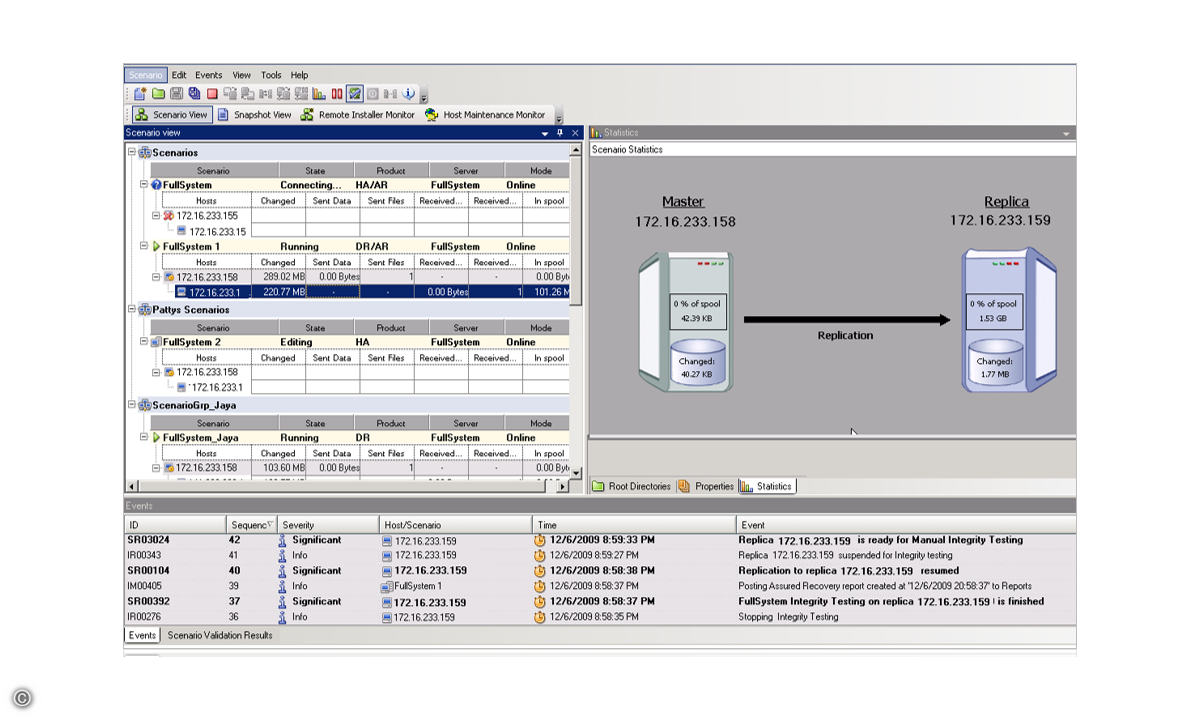Click the editing icon beside FullSystem 2
The width and height of the screenshot is (1200, 720).
coord(156,342)
